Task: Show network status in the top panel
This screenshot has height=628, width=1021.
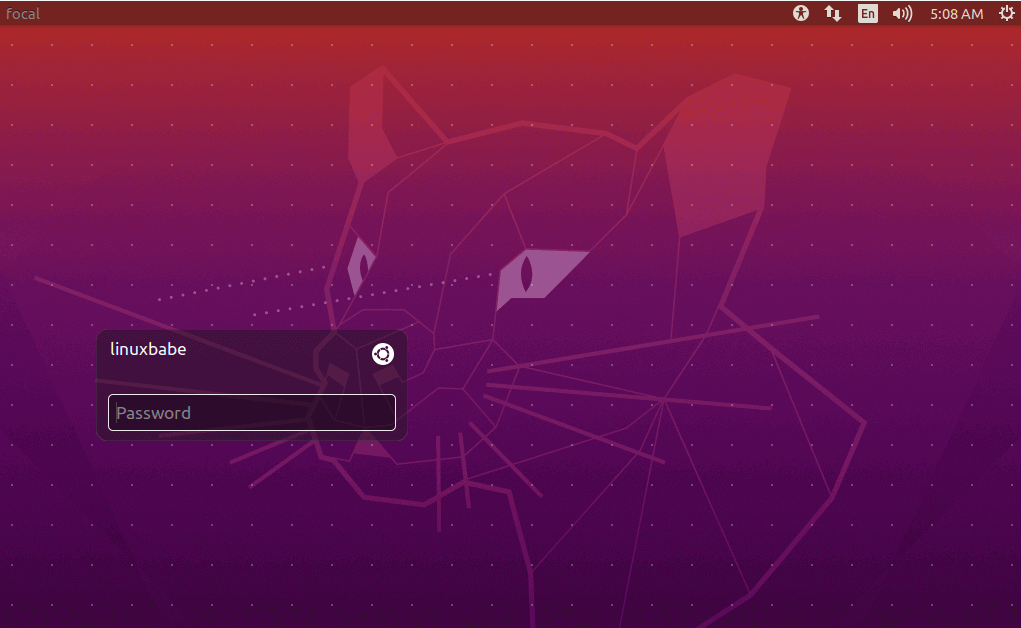Action: click(x=832, y=13)
